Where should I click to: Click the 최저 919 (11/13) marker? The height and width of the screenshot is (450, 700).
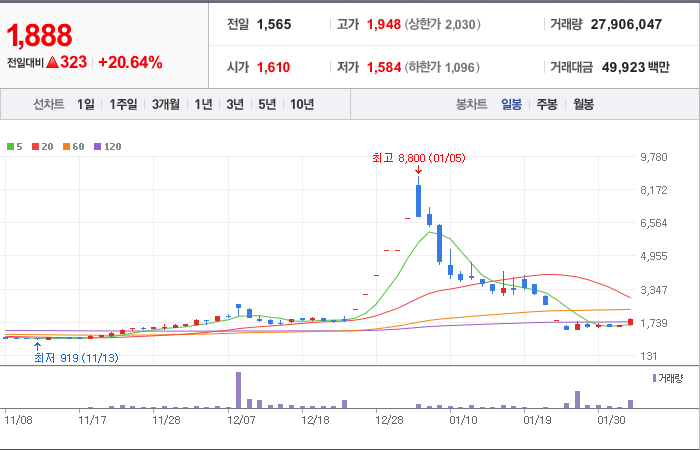tap(76, 358)
